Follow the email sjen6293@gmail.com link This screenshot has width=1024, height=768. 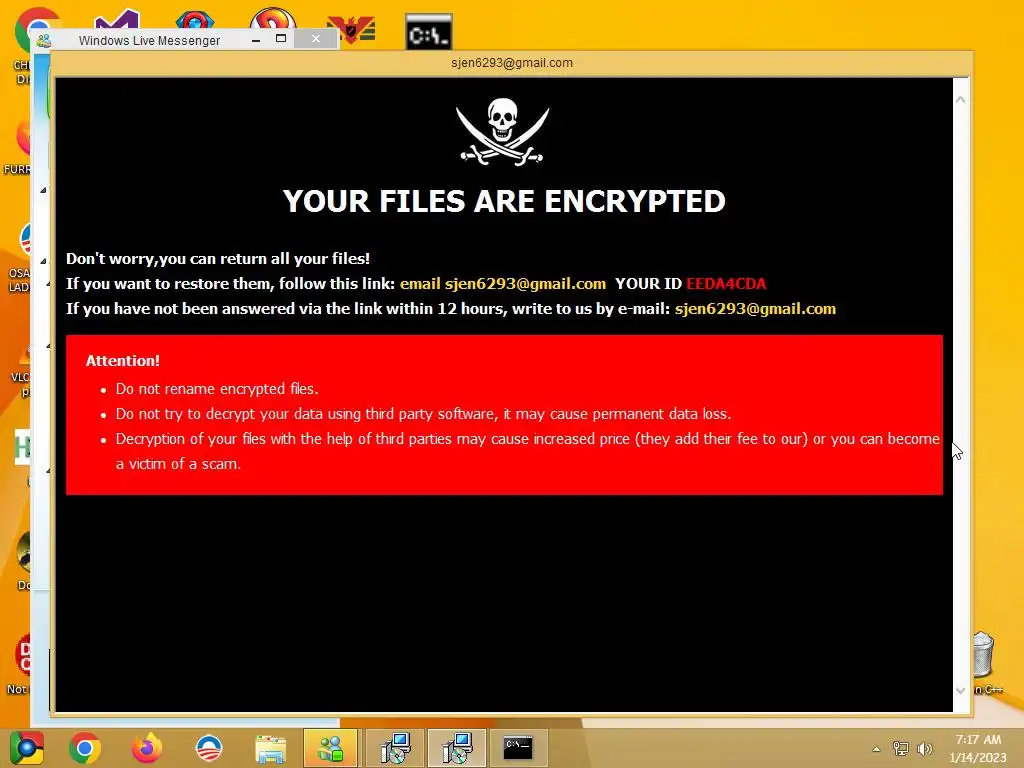503,284
